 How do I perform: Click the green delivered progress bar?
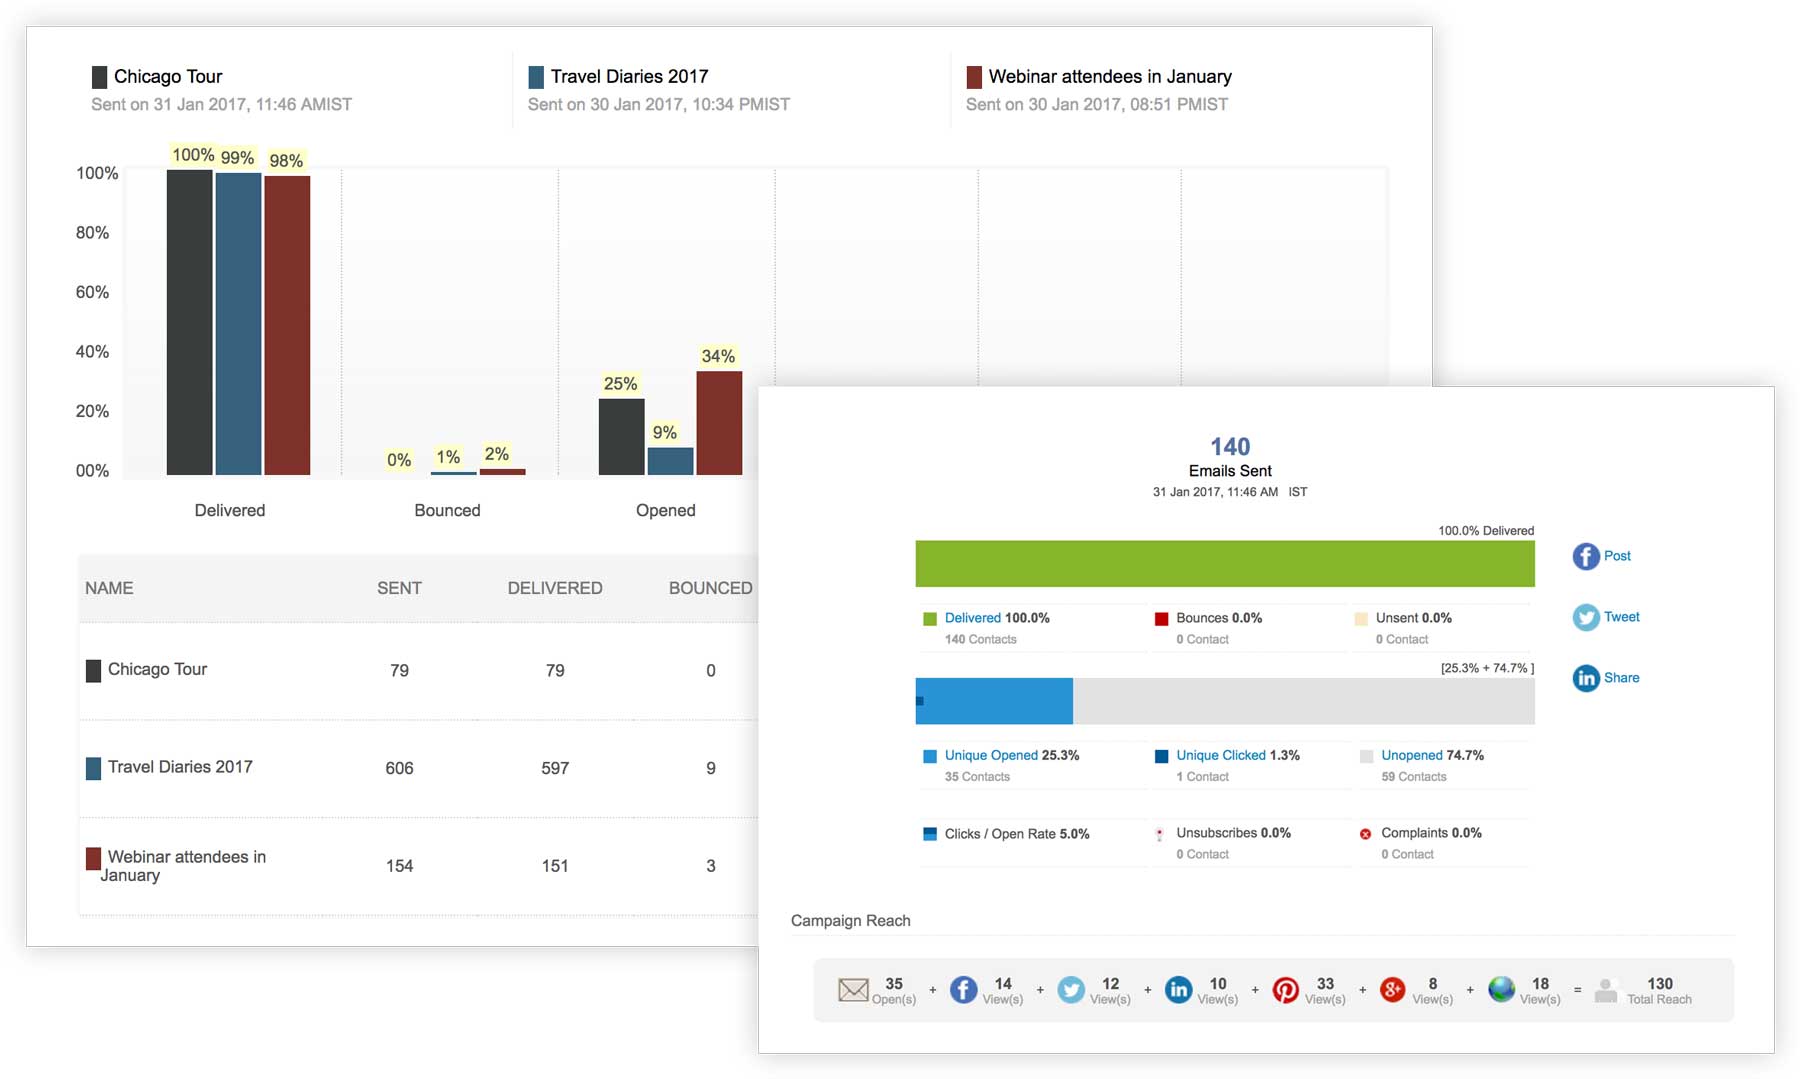[x=1225, y=564]
